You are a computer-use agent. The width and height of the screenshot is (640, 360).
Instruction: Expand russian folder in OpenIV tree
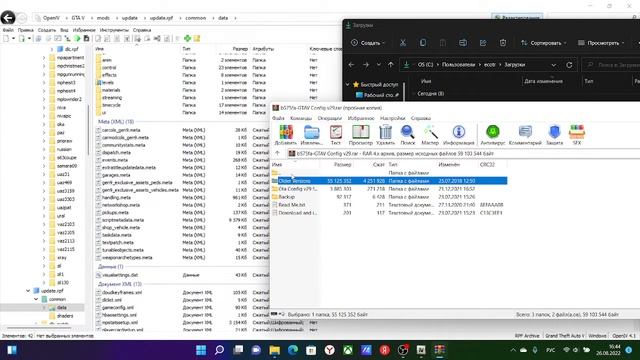pos(44,149)
